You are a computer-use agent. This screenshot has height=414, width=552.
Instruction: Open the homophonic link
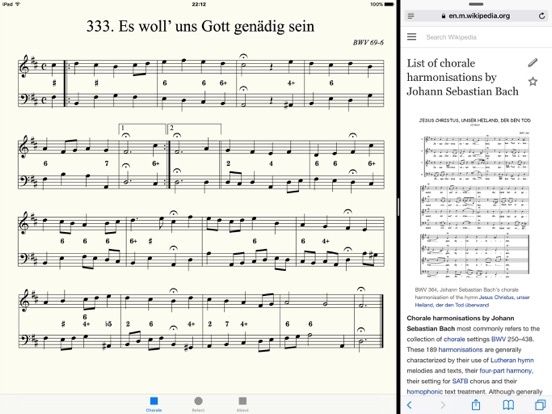coord(425,392)
